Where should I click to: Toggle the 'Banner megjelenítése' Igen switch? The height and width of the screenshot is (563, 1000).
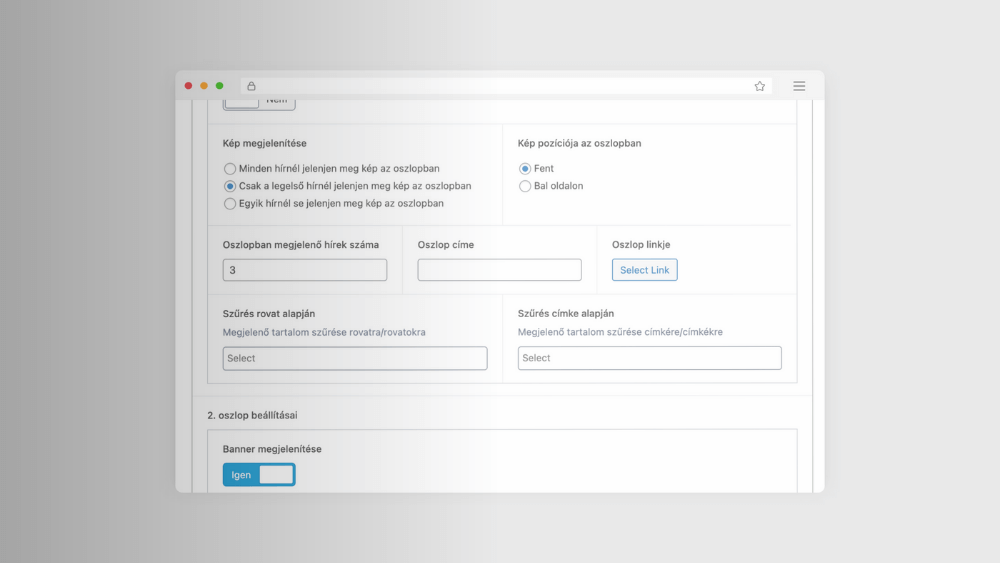coord(259,474)
